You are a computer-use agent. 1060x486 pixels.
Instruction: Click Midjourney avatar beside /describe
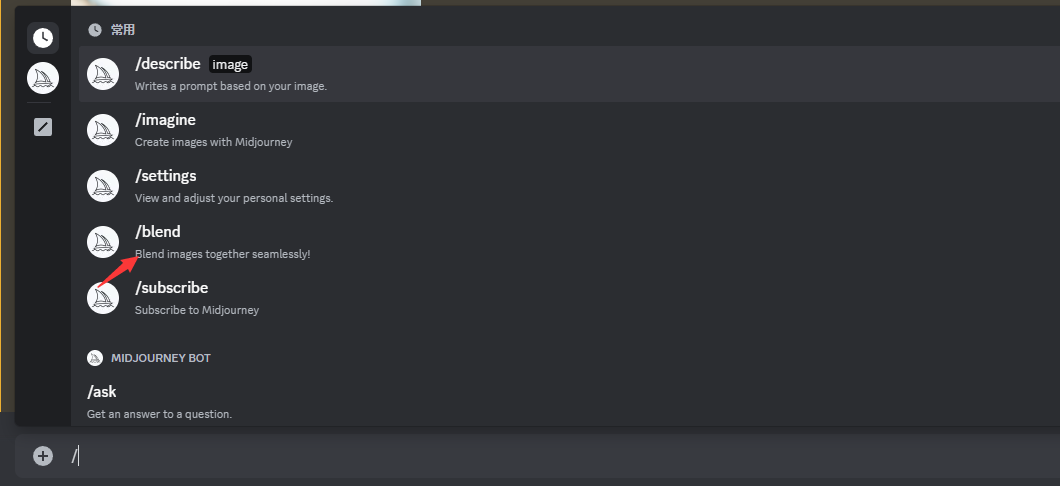pos(103,74)
